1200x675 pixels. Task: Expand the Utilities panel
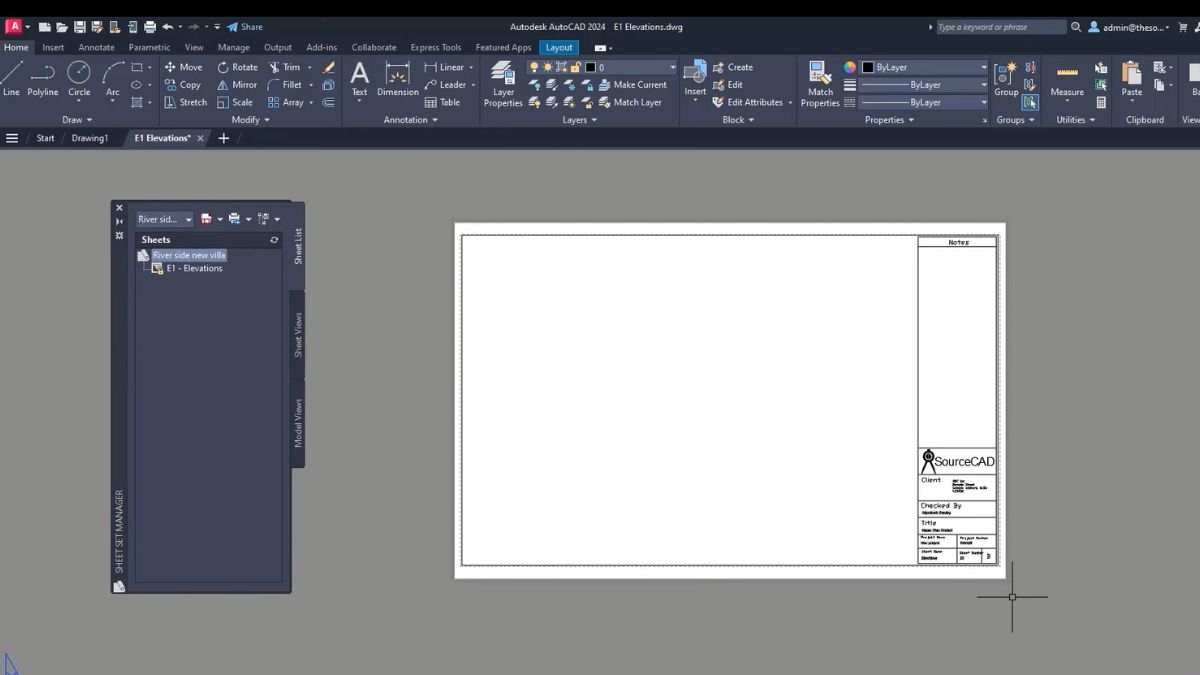[1076, 120]
